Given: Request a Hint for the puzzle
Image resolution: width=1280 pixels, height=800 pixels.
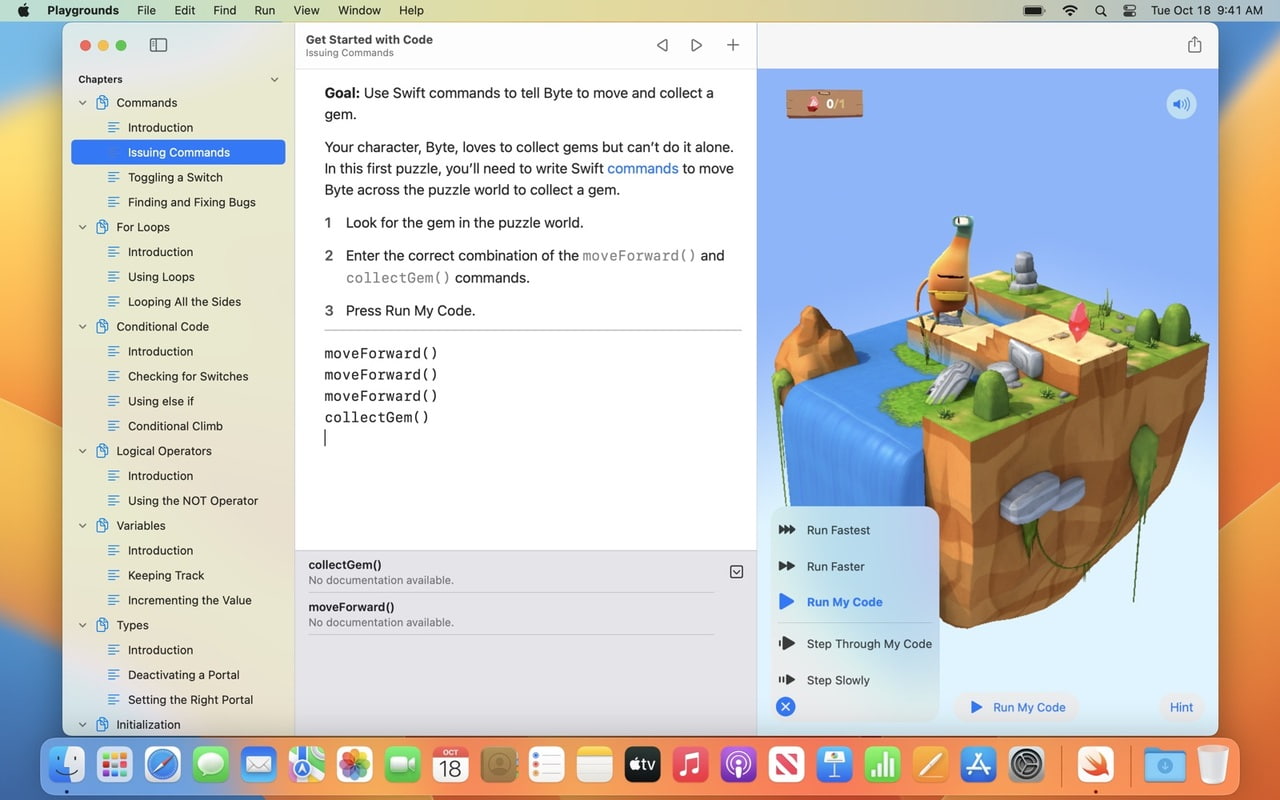Looking at the screenshot, I should coord(1181,707).
